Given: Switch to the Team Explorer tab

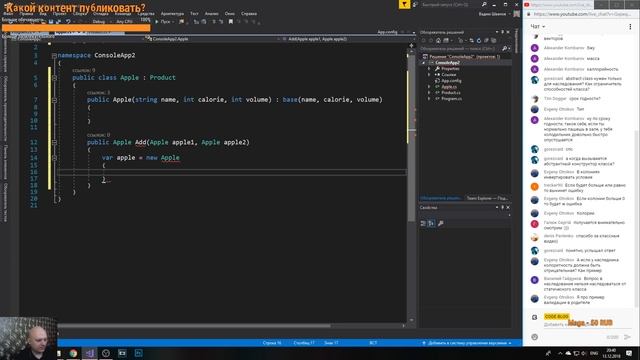Looking at the screenshot, I should (x=487, y=198).
